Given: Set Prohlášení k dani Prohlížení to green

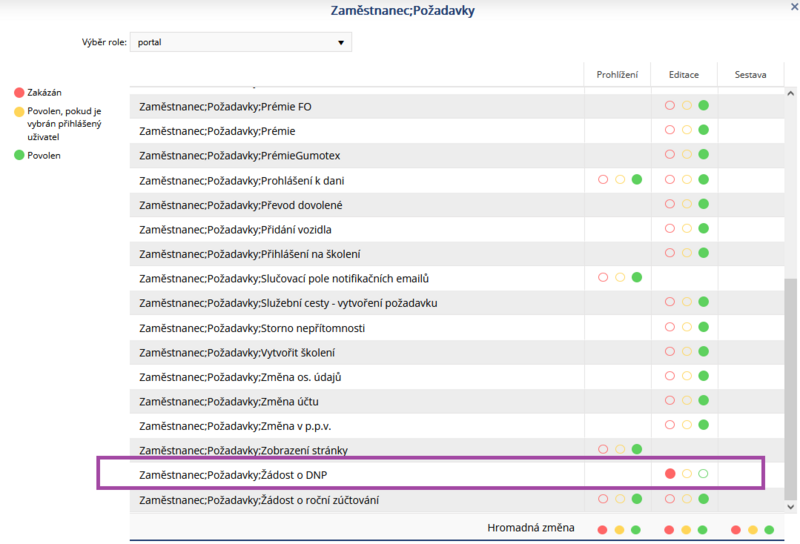Looking at the screenshot, I should [x=637, y=180].
